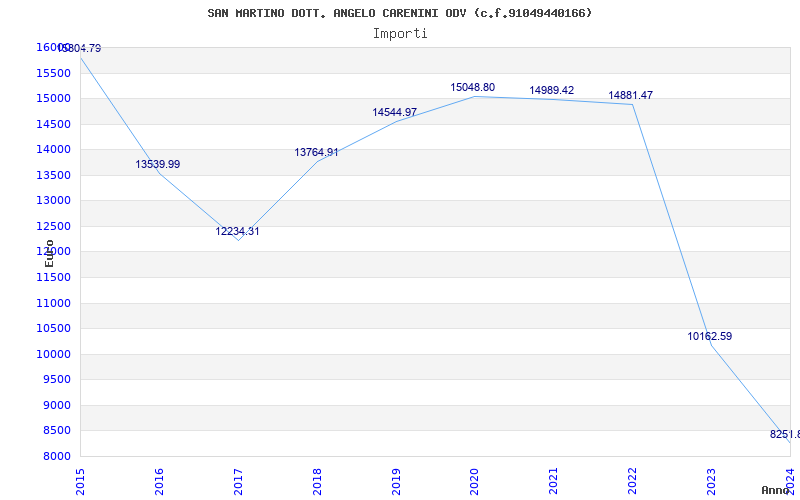Click the 2015 x-axis label
Screen dimensions: 800x500
(x=80, y=481)
